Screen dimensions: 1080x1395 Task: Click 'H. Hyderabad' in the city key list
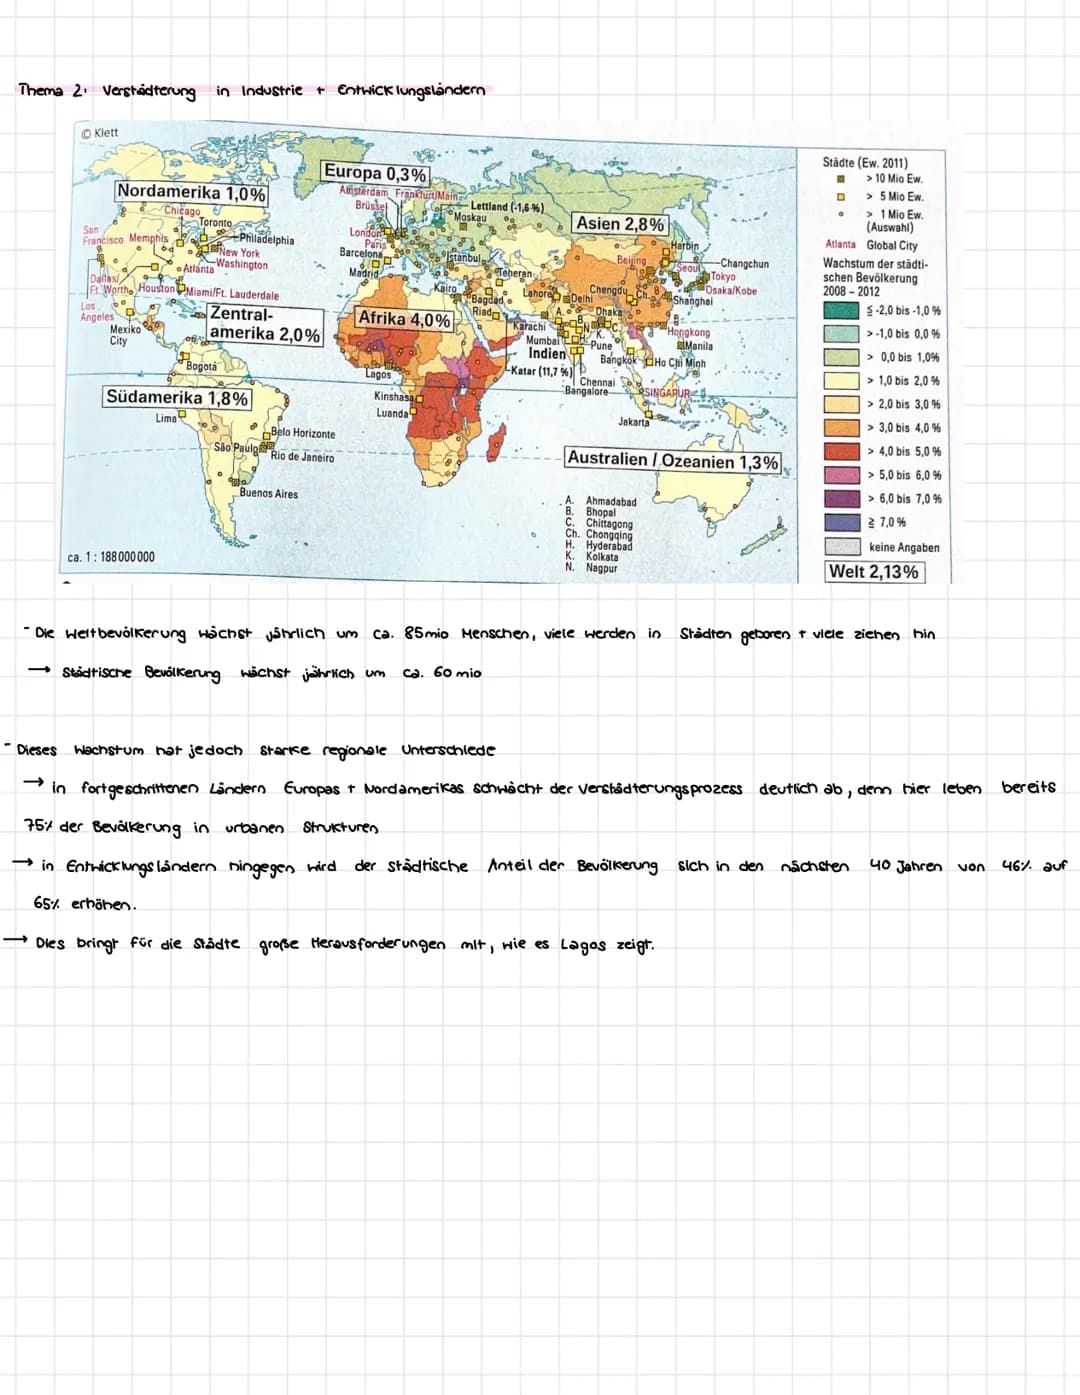coord(599,546)
